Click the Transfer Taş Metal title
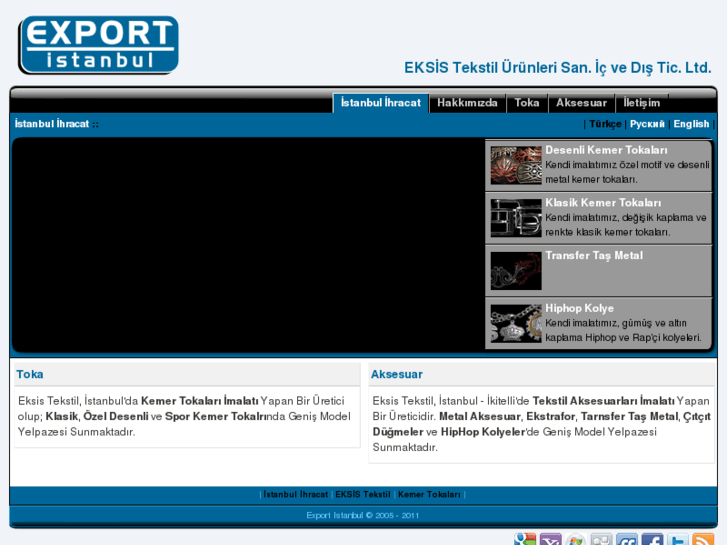This screenshot has width=727, height=545. [x=594, y=256]
